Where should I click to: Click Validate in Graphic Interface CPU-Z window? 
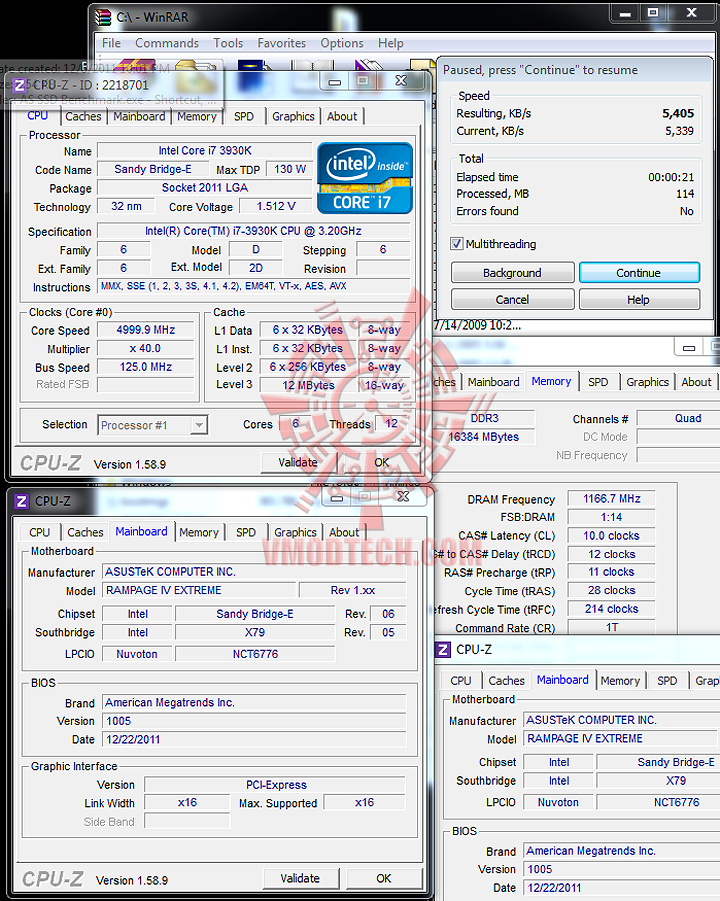pos(301,879)
